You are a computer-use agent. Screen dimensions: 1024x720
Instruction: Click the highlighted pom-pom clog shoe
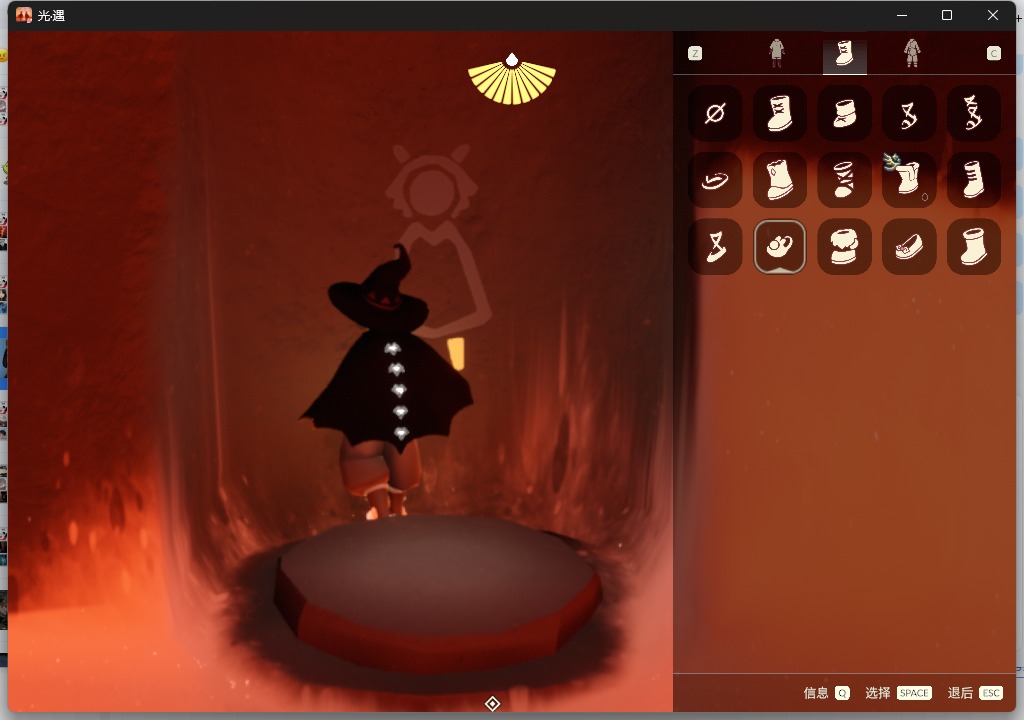click(780, 246)
